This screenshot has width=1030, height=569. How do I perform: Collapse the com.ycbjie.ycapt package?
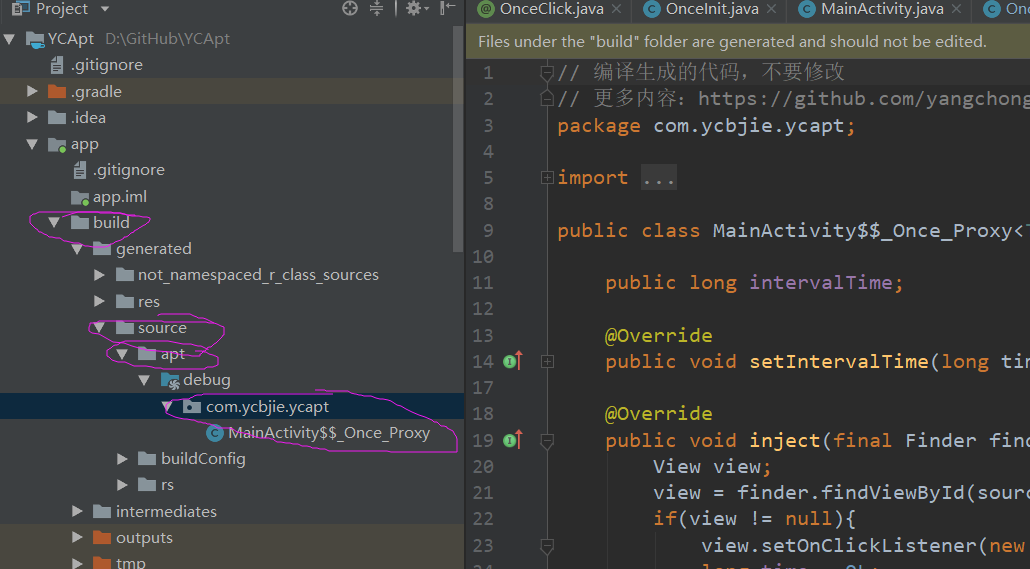click(x=168, y=407)
